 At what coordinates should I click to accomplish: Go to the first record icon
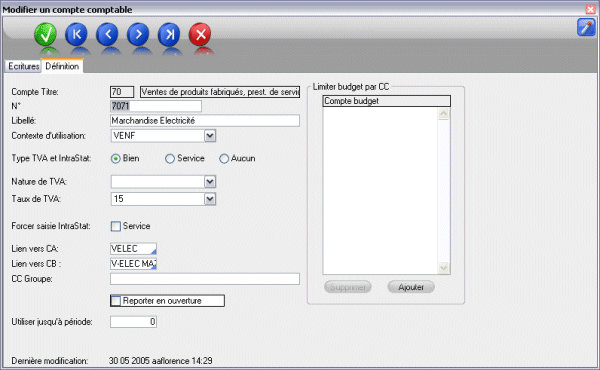coord(76,34)
